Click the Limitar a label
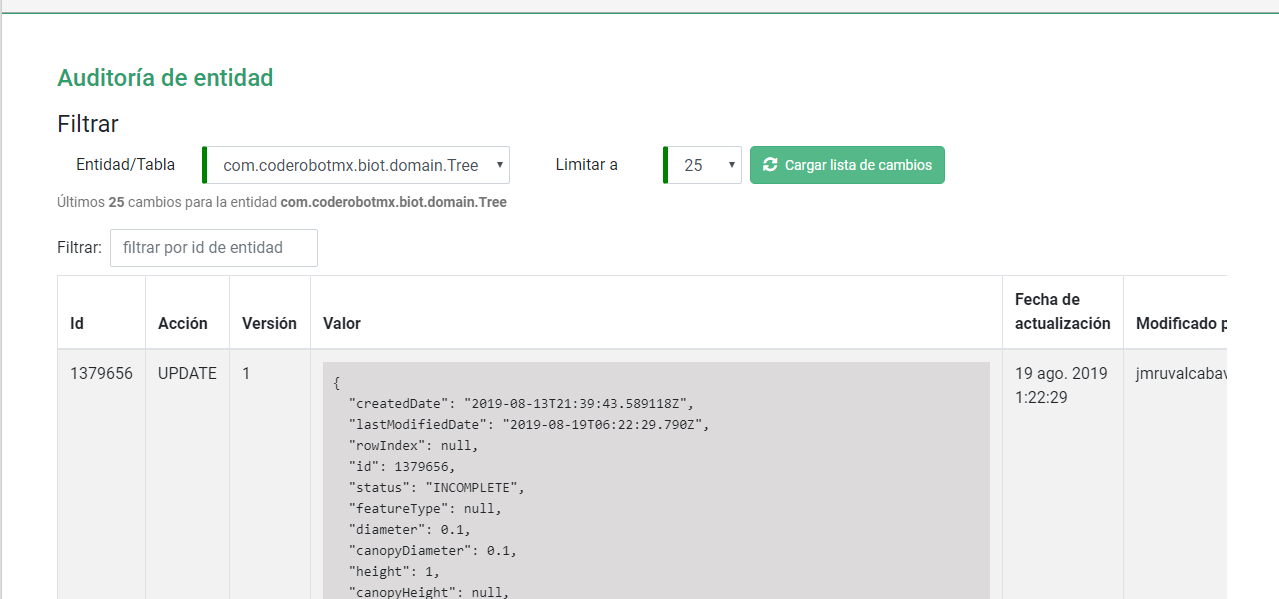The height and width of the screenshot is (599, 1279). [586, 165]
